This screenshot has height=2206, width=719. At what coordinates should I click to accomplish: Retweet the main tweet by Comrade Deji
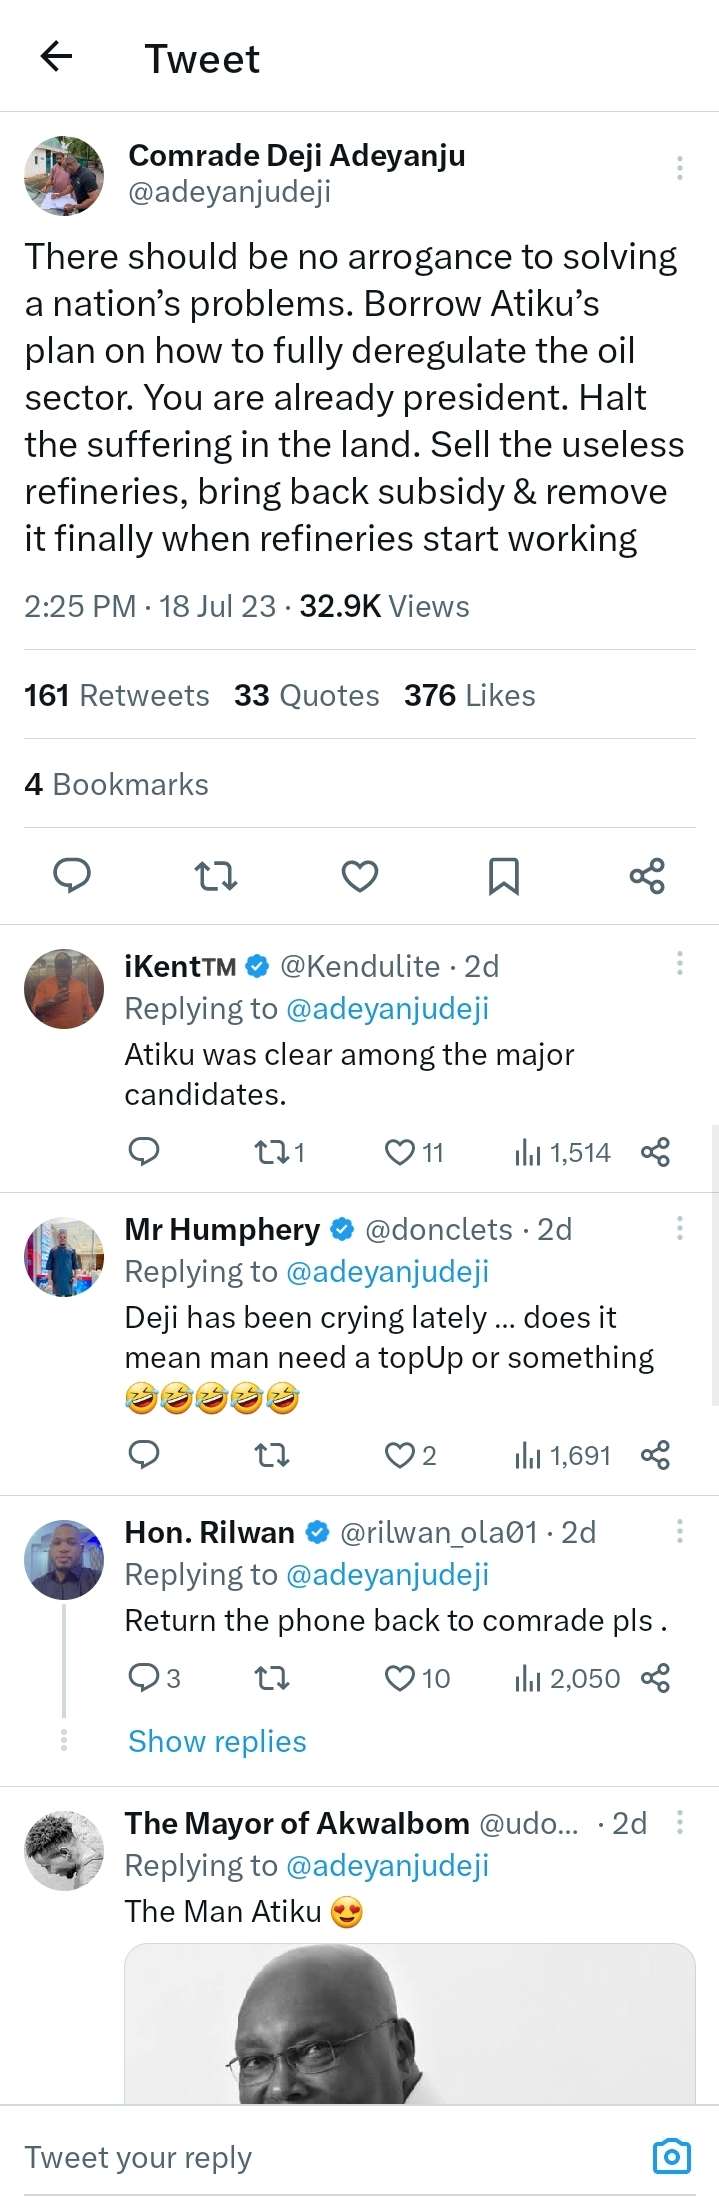215,876
